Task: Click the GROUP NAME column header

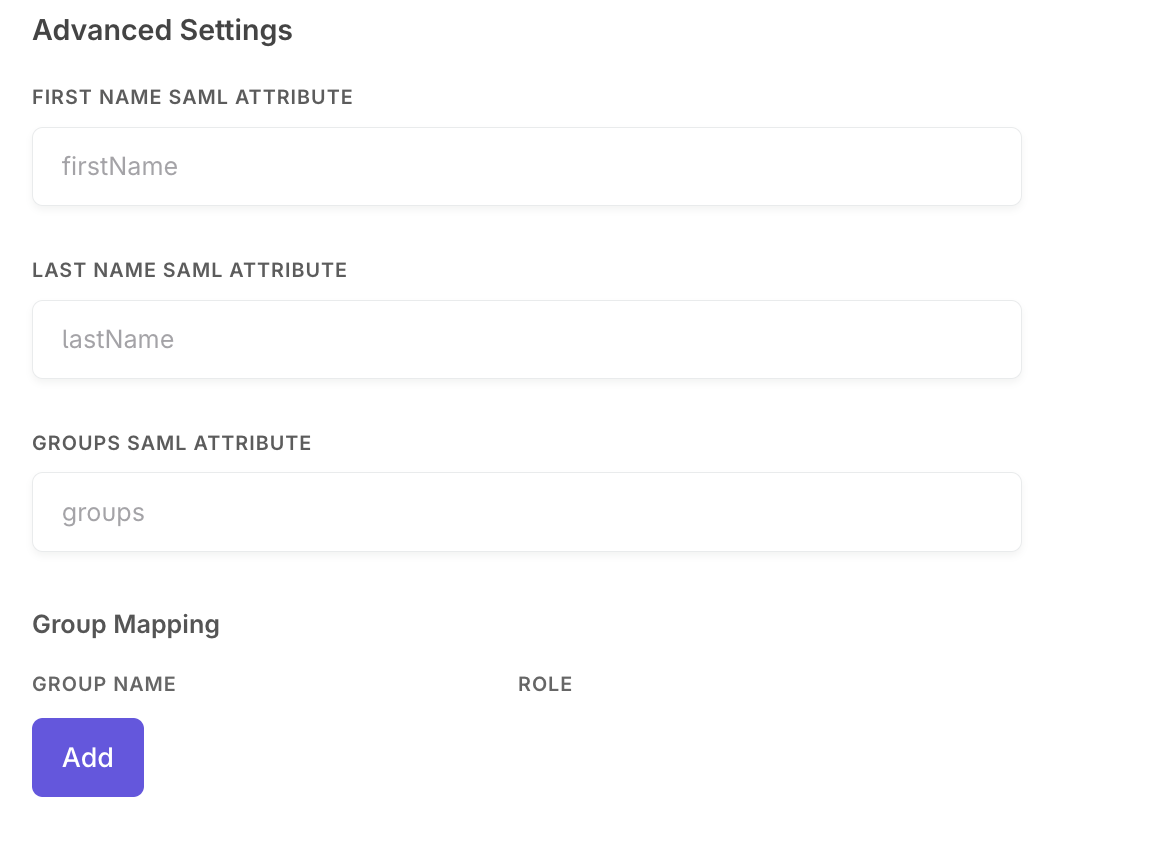Action: point(103,684)
